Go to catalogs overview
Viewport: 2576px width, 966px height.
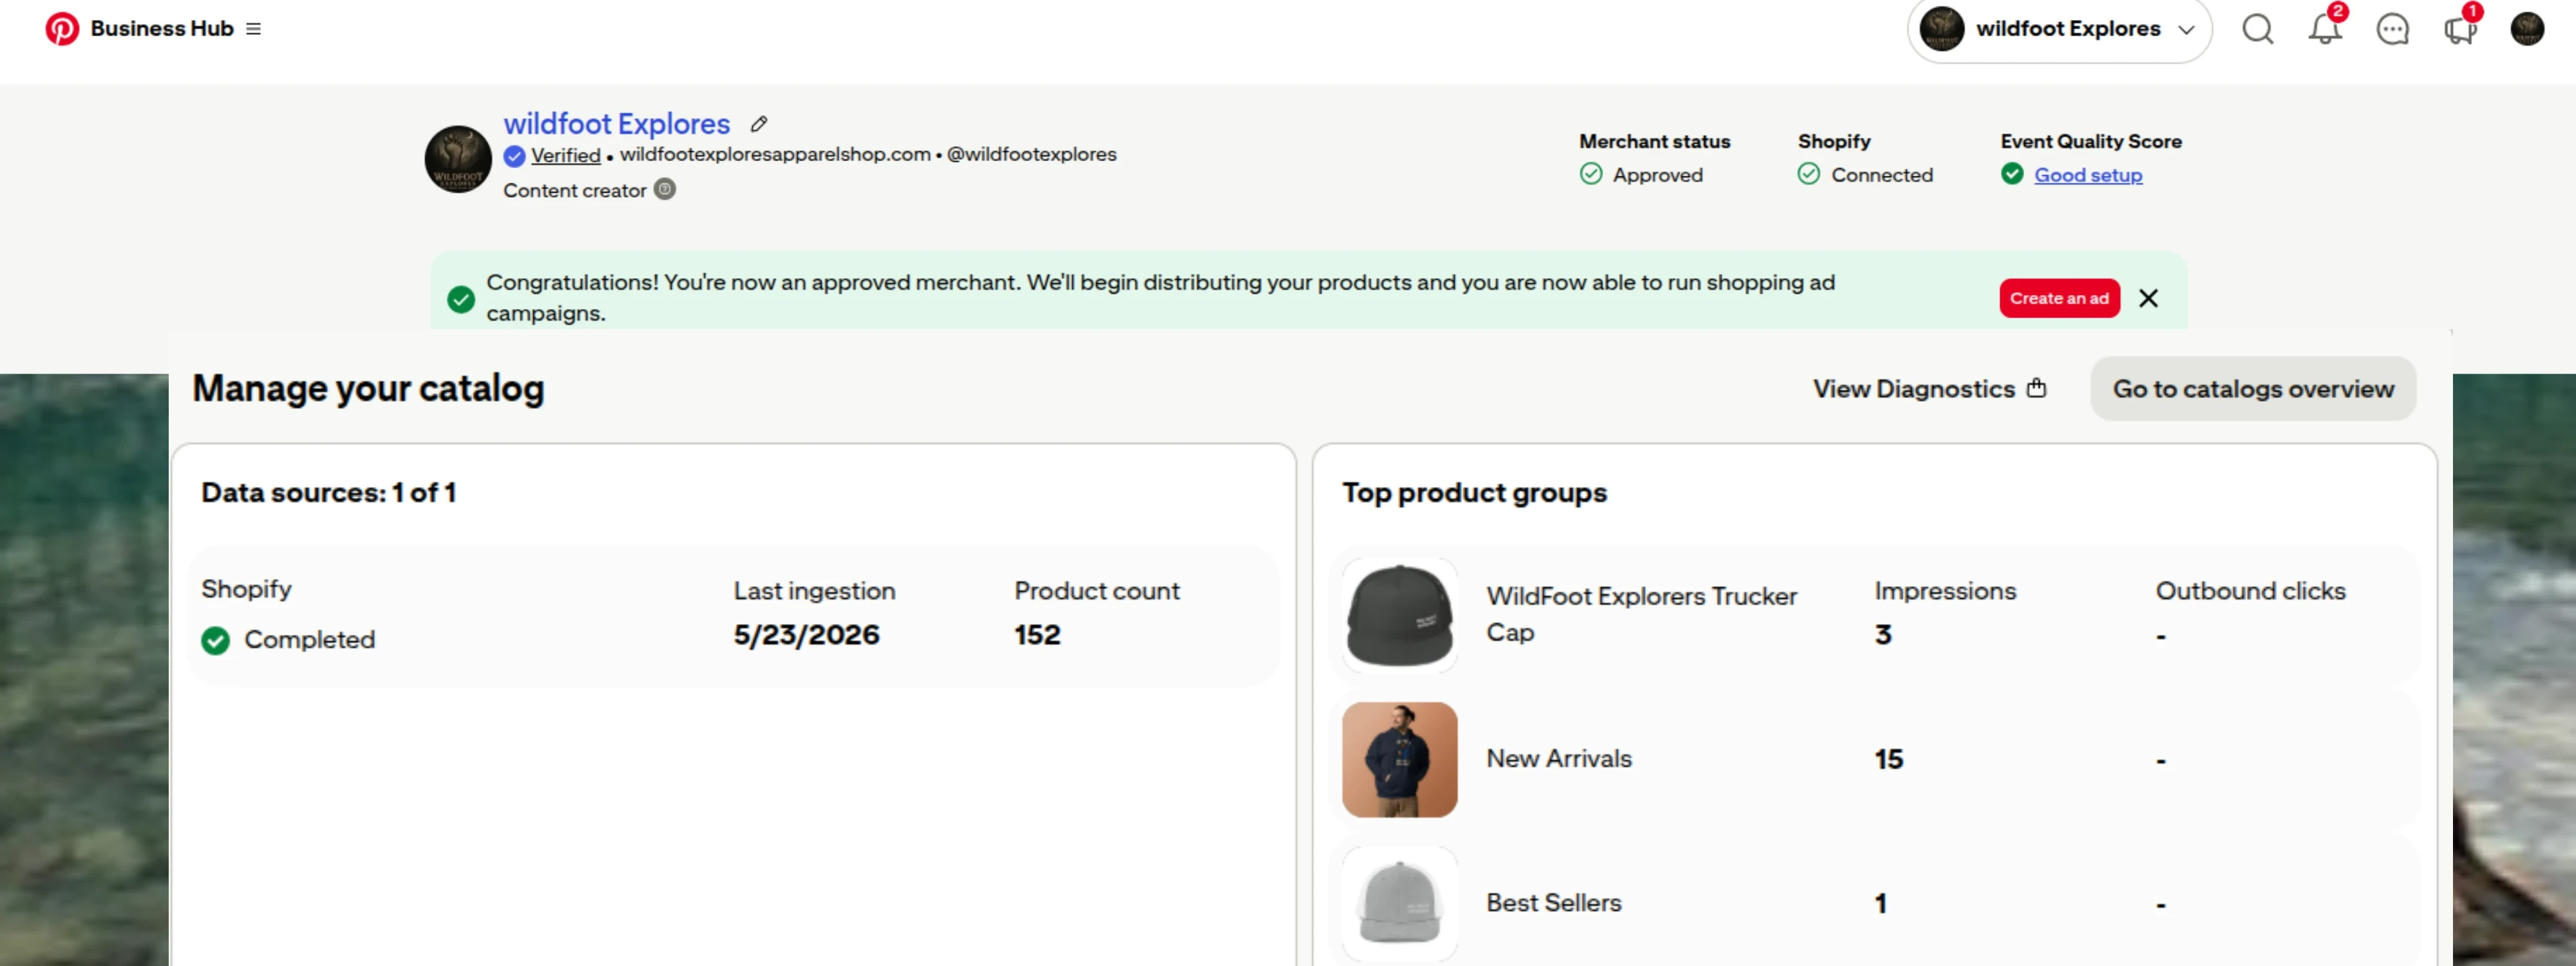click(2253, 389)
